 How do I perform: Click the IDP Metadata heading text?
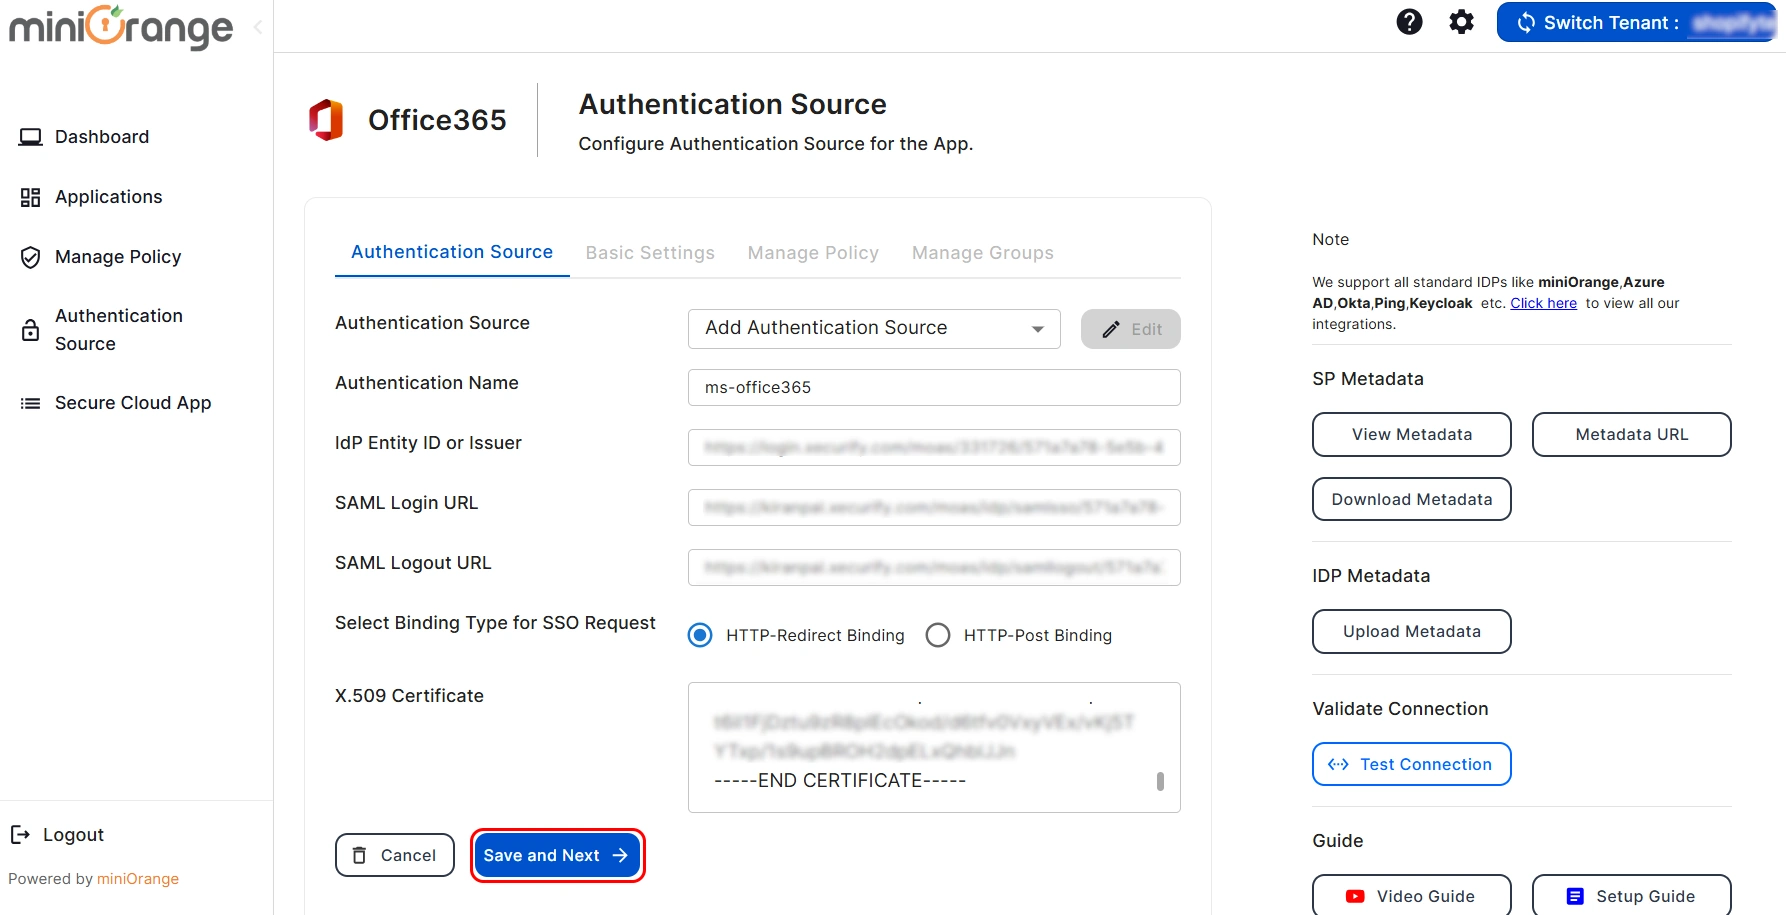1371,576
